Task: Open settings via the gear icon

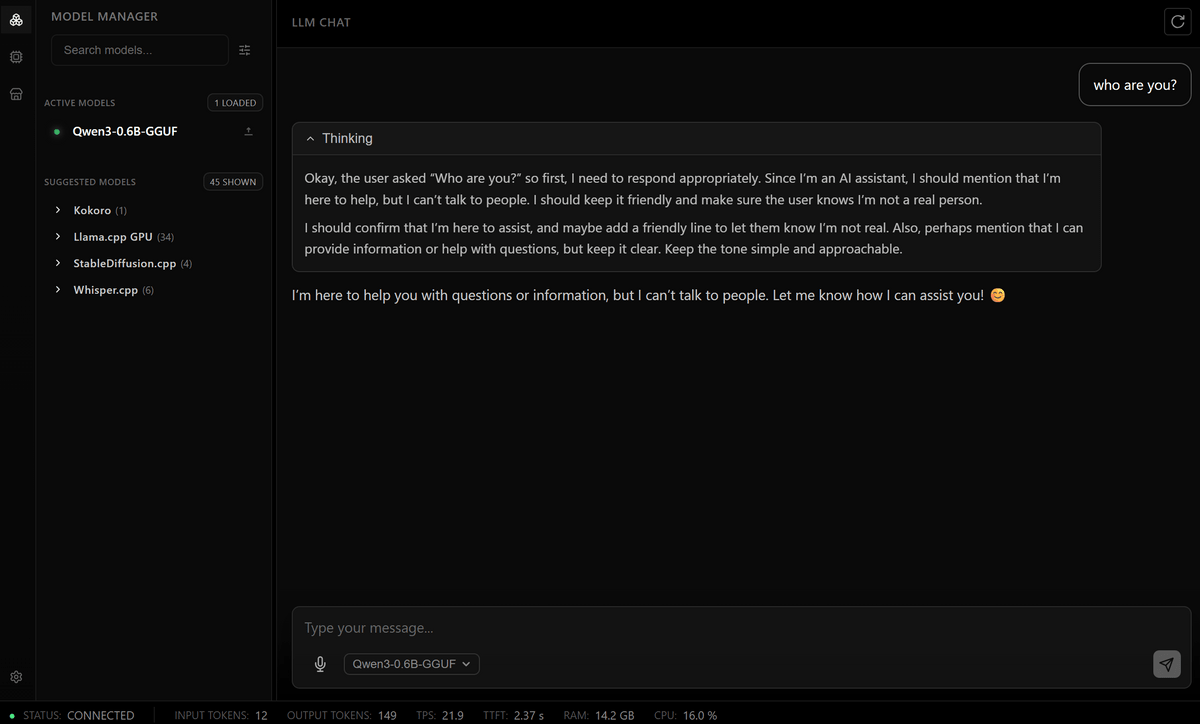Action: (x=16, y=677)
